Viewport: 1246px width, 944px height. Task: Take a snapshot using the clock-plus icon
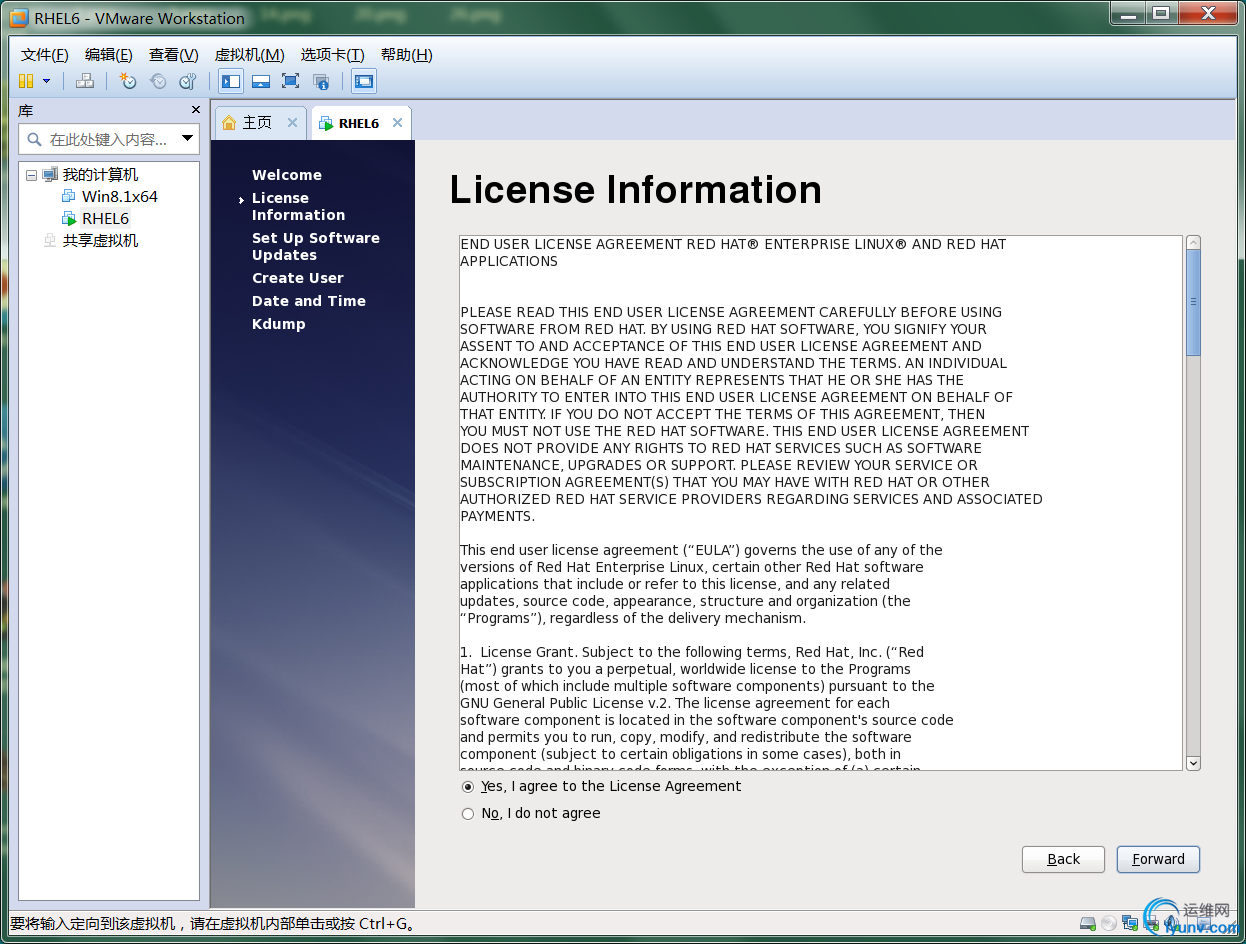point(128,81)
